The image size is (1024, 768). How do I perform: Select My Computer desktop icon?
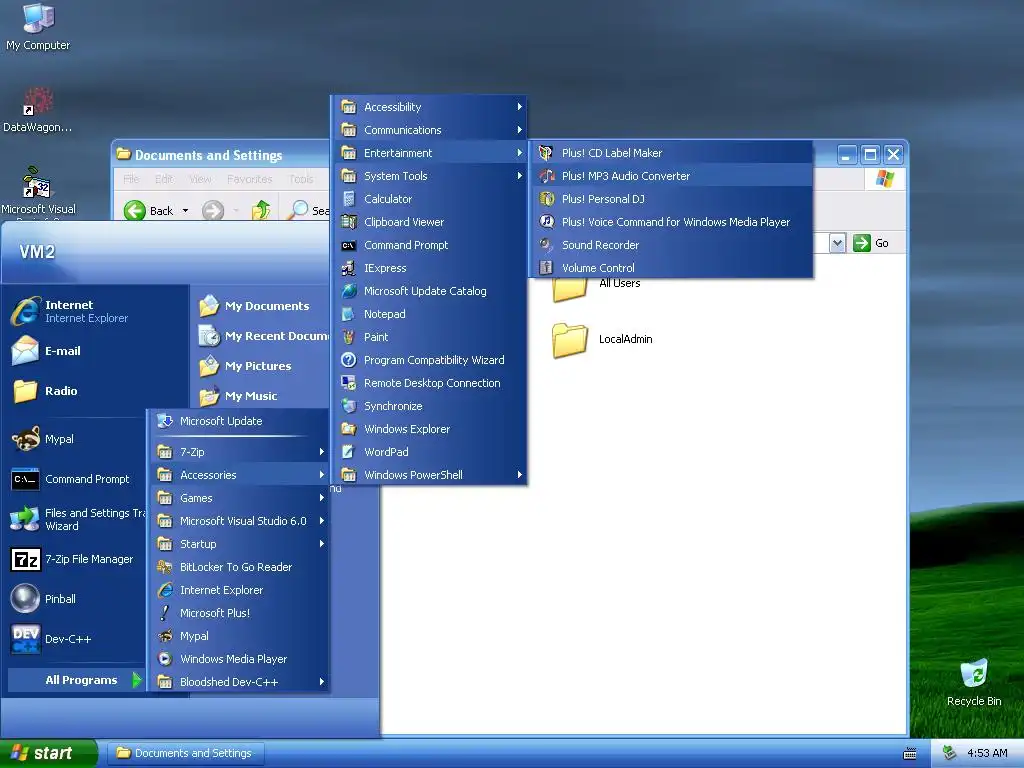pyautogui.click(x=38, y=27)
